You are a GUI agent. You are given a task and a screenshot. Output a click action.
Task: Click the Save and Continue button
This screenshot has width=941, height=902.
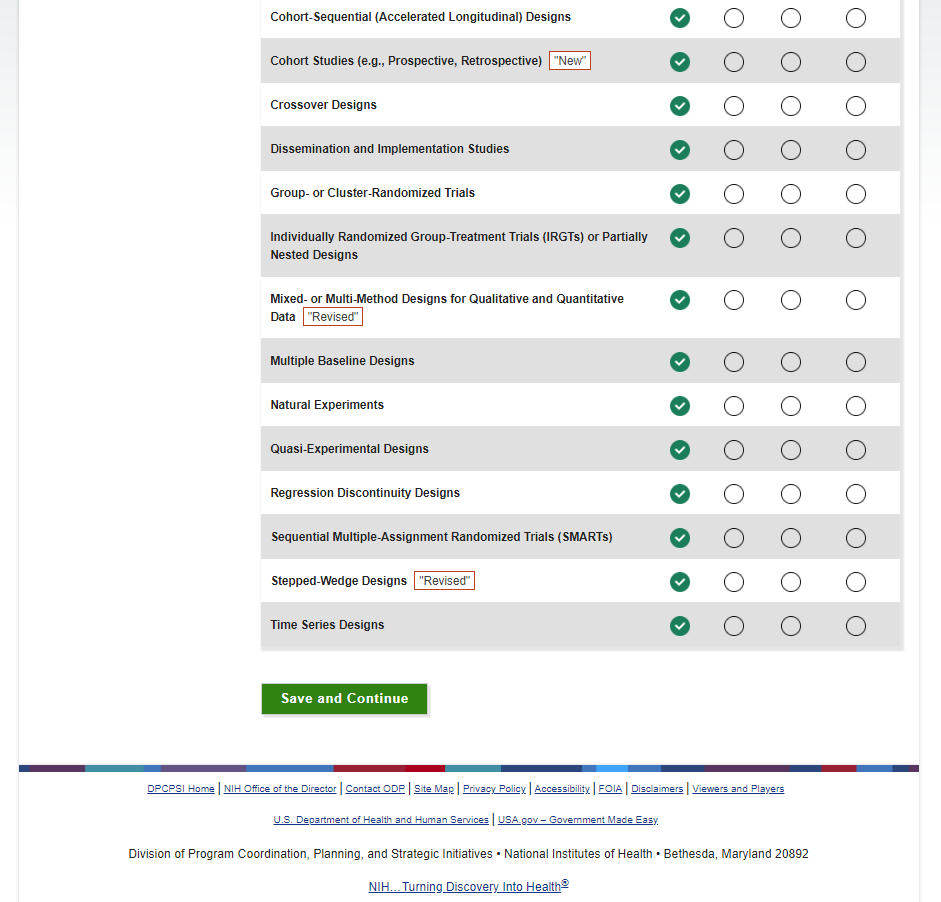click(344, 699)
